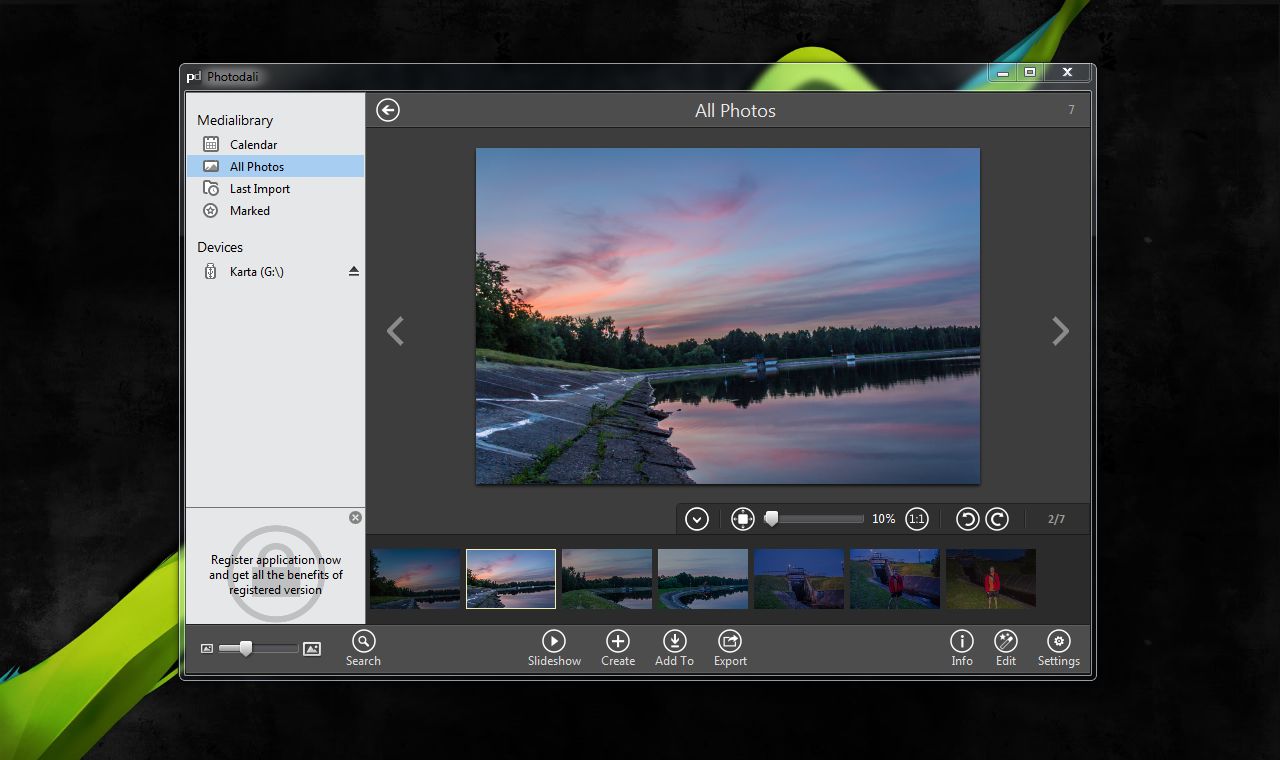1280x760 pixels.
Task: Click the main sunset photo preview
Action: [728, 316]
